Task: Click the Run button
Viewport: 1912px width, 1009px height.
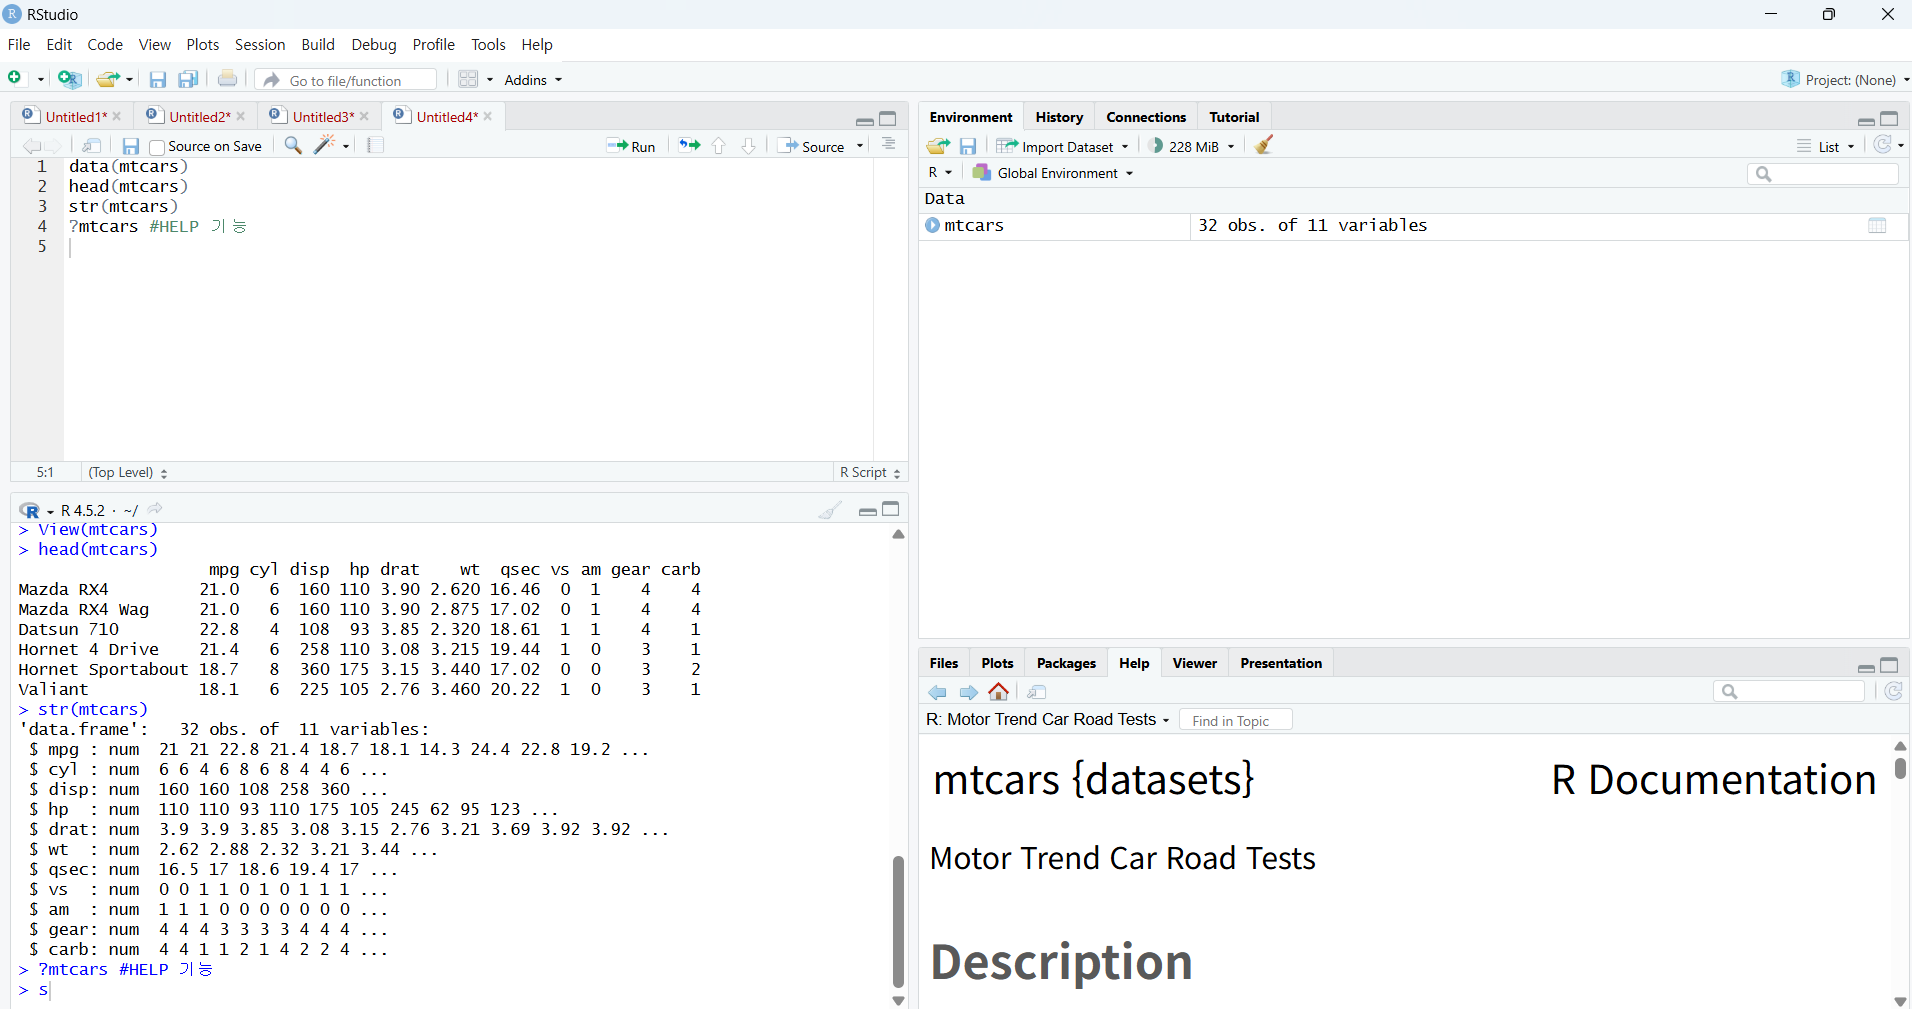Action: pos(631,146)
